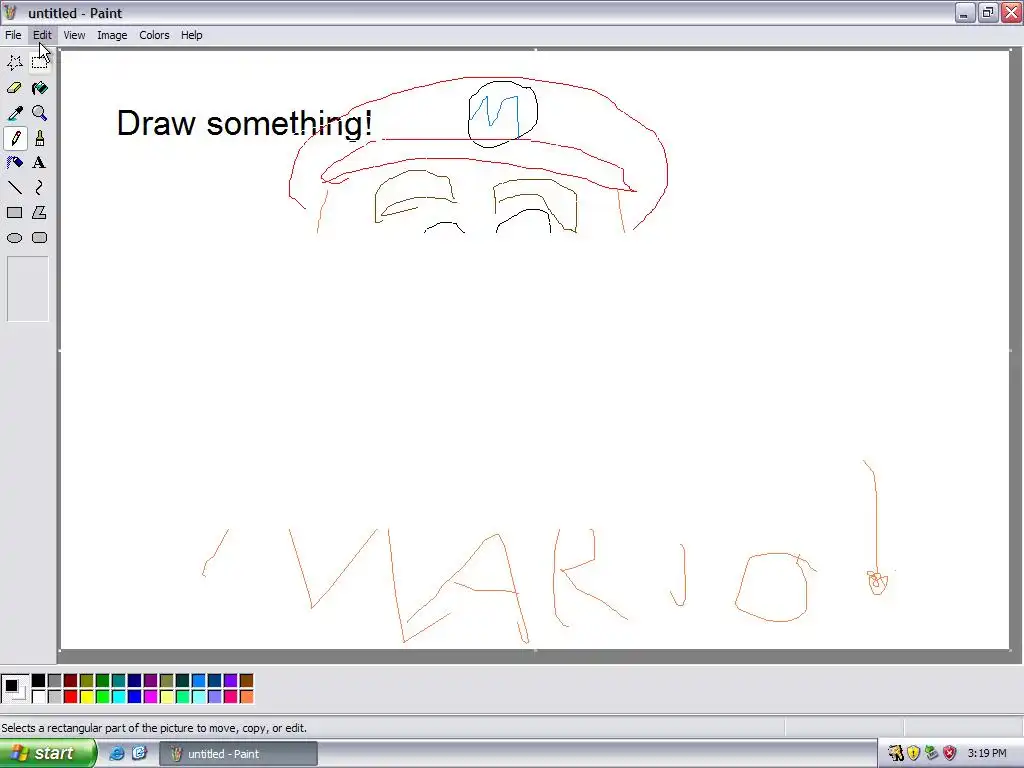Image resolution: width=1024 pixels, height=768 pixels.
Task: Choose the Ellipse tool
Action: (x=14, y=238)
